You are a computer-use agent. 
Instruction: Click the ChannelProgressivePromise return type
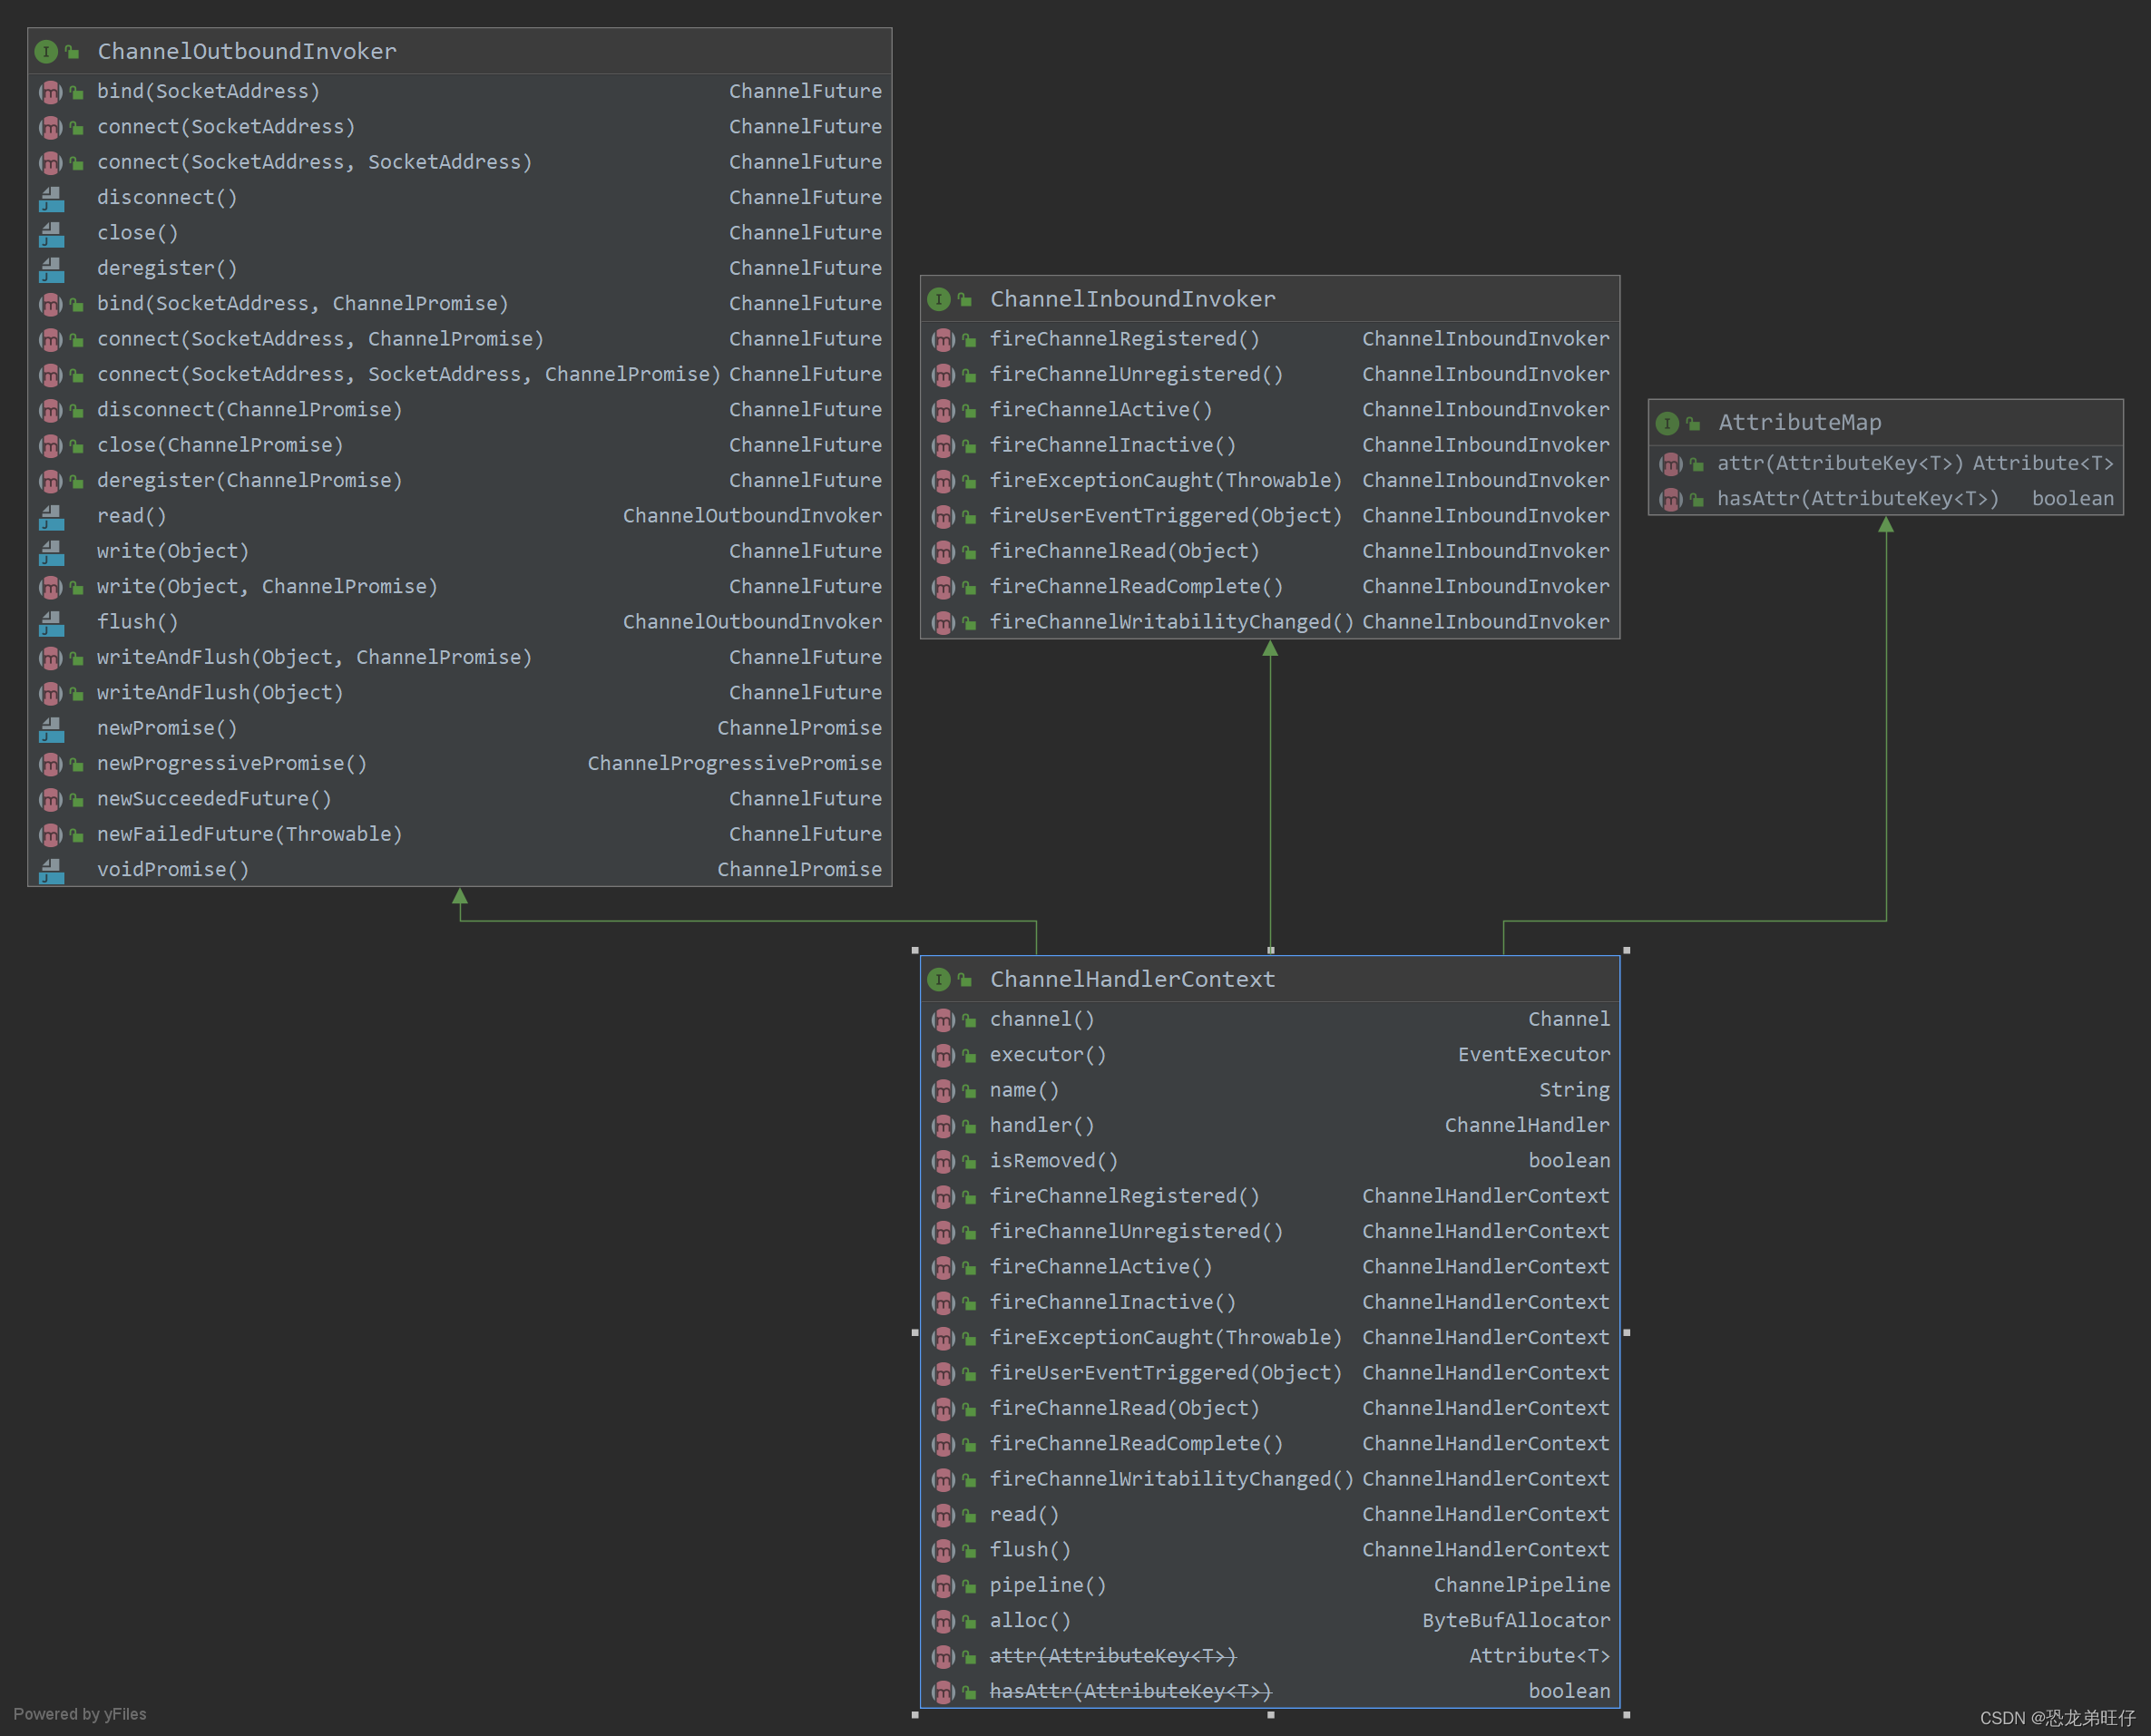(734, 764)
